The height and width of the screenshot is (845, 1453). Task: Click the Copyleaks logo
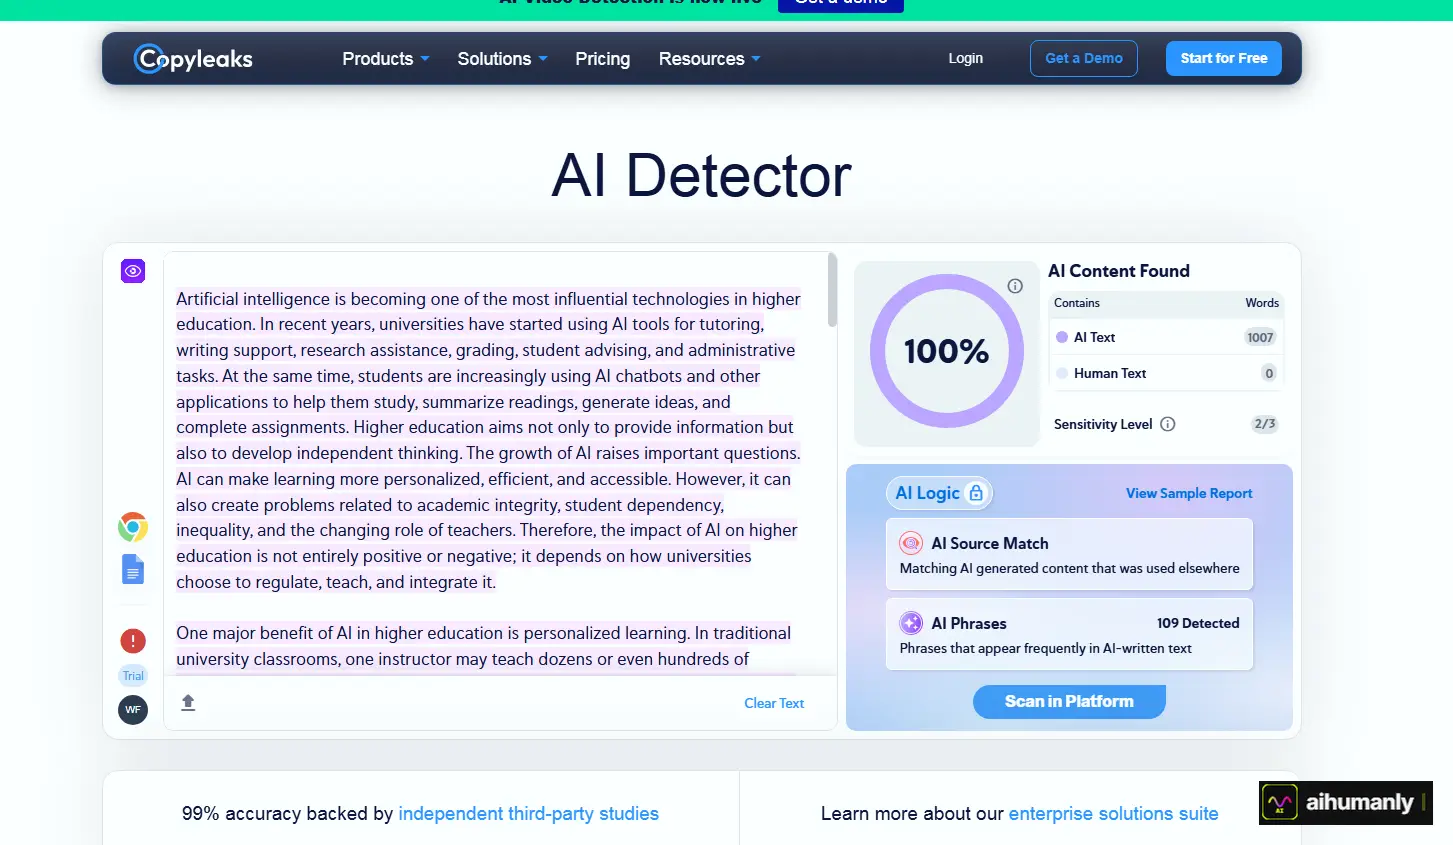193,59
